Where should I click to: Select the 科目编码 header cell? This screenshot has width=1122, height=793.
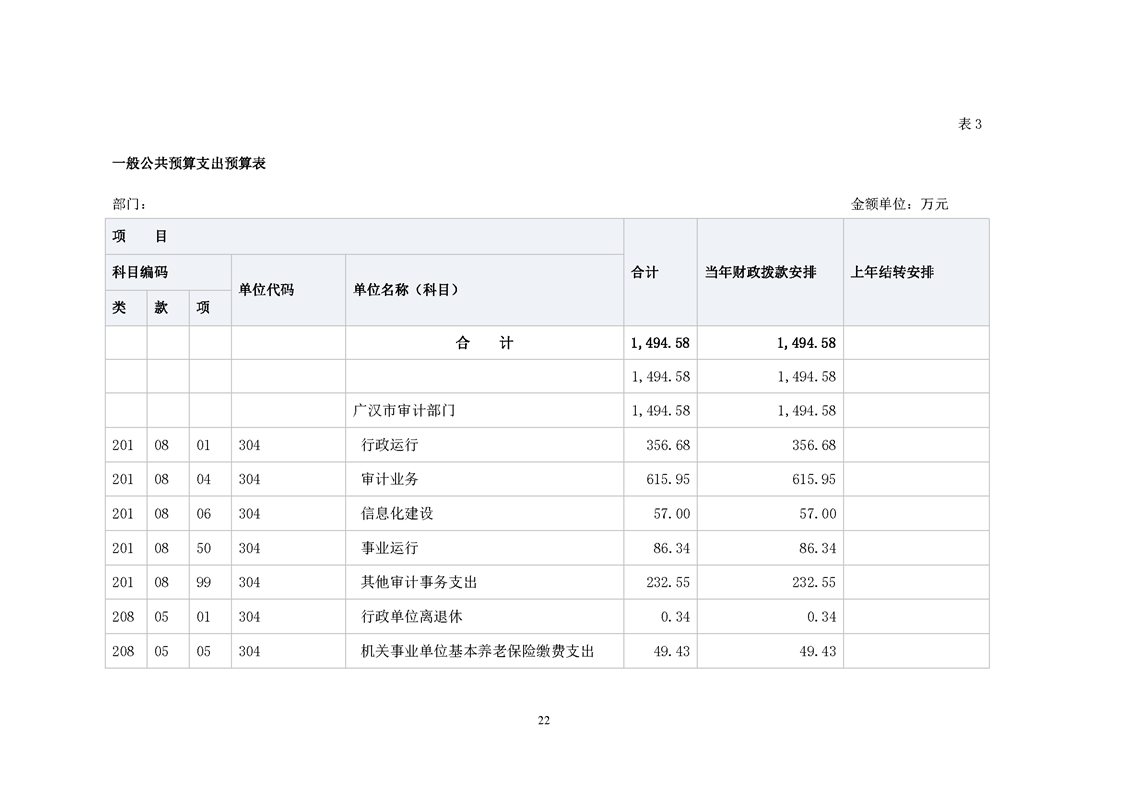pos(140,272)
